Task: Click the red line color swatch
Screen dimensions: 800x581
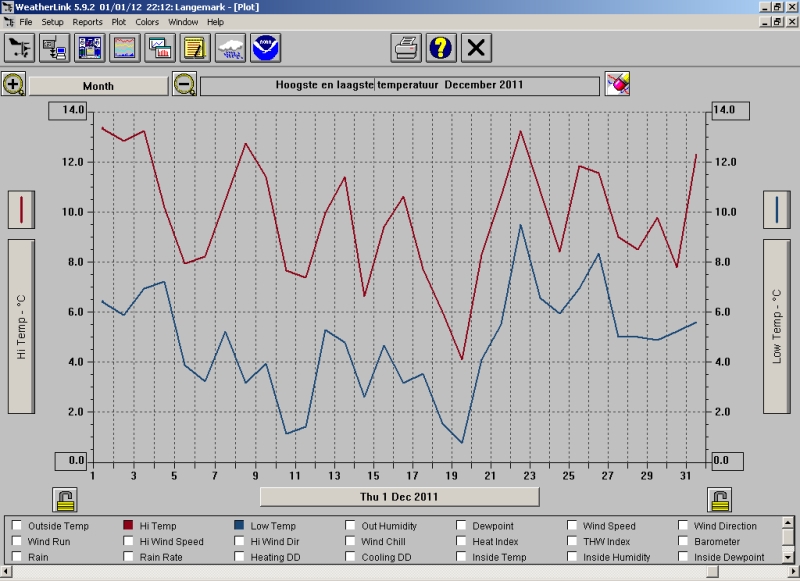Action: pyautogui.click(x=21, y=210)
